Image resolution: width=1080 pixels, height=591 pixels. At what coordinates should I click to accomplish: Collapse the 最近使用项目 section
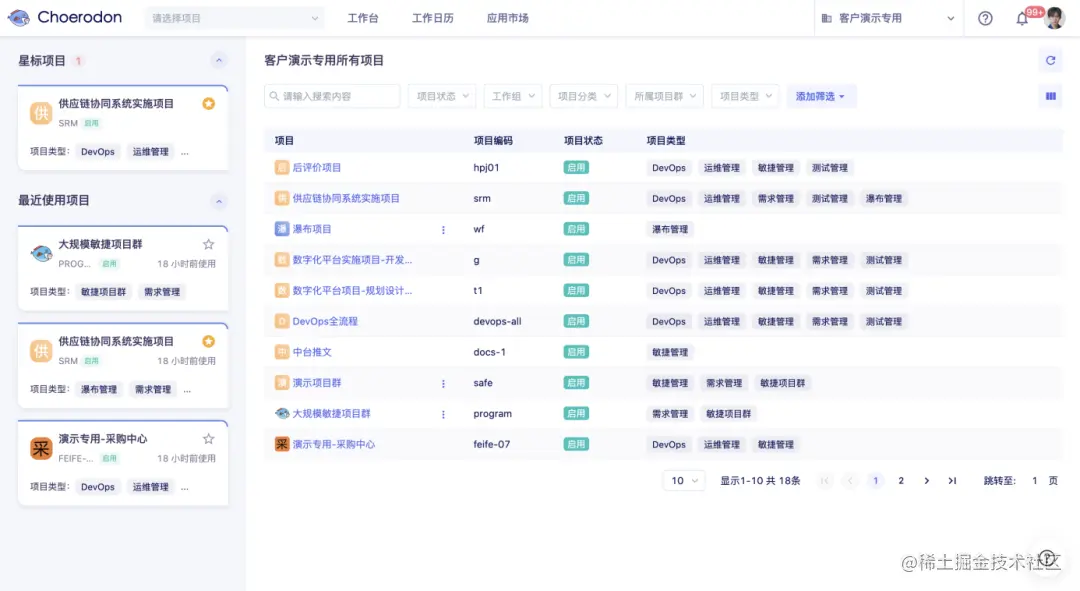coord(218,201)
